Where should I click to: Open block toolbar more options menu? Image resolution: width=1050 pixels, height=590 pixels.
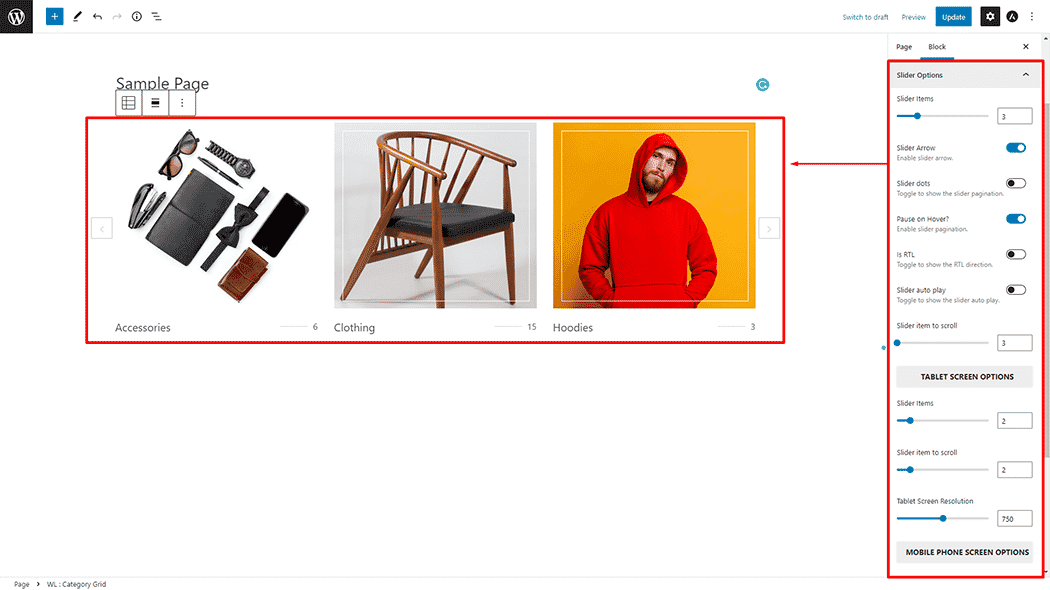coord(182,103)
